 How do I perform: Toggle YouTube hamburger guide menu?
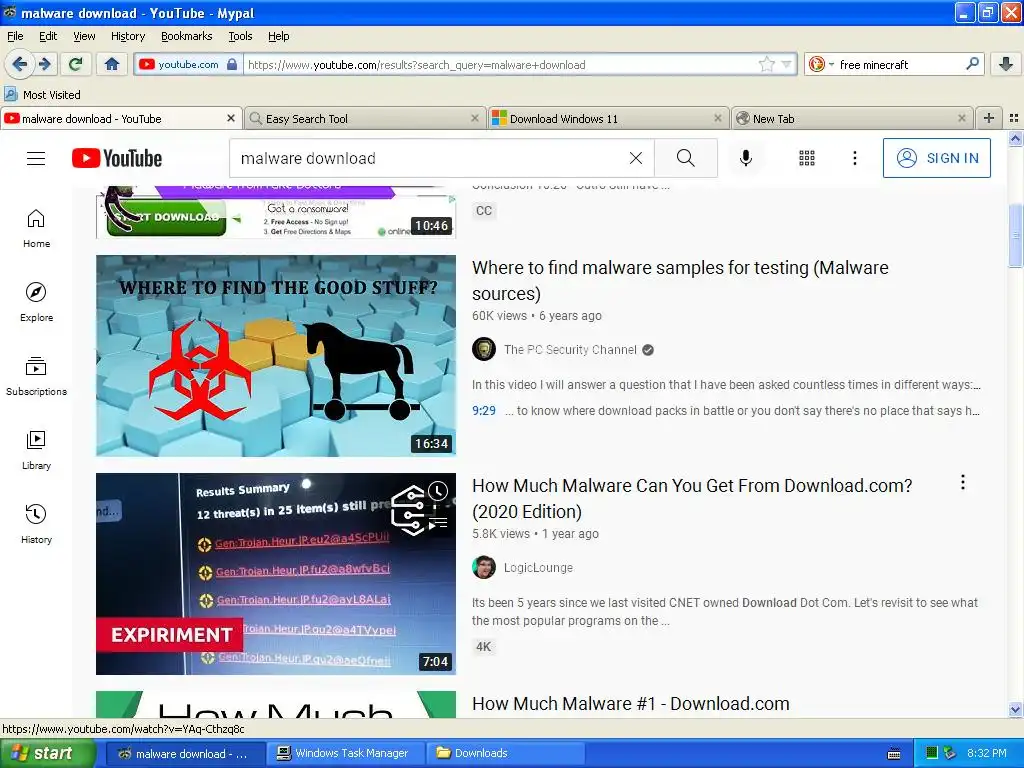pos(36,158)
